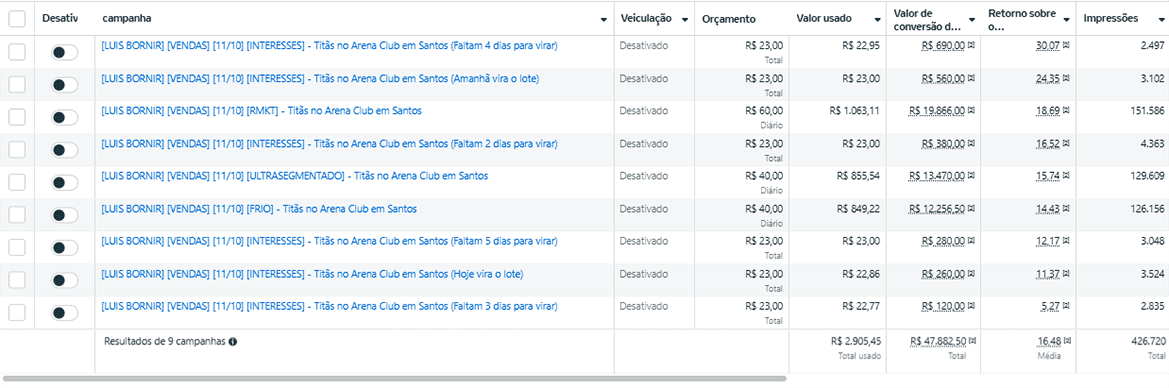
Task: Toggle the RMKT campaign on/off switch
Action: [64, 118]
